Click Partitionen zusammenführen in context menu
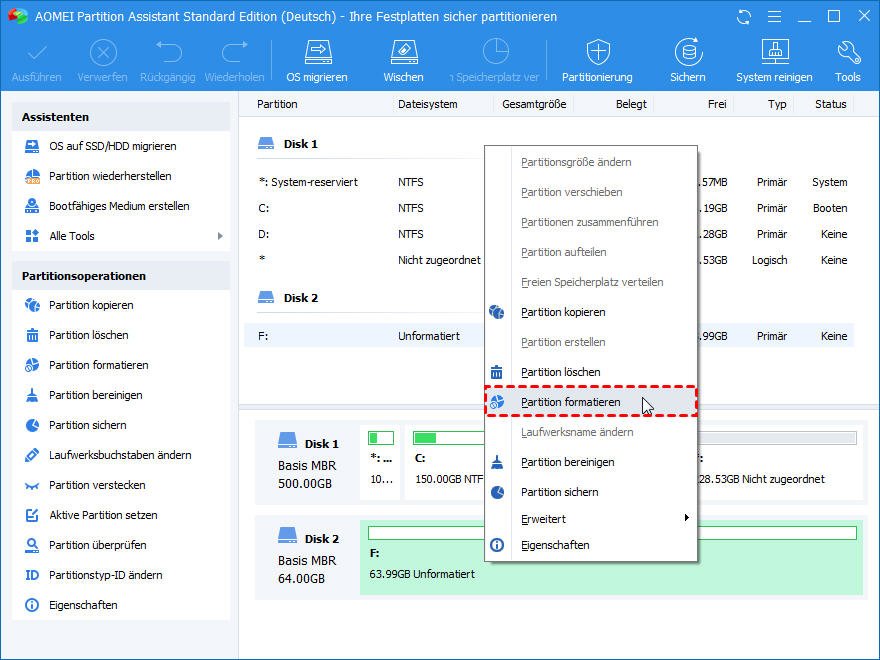The image size is (880, 660). tap(591, 222)
